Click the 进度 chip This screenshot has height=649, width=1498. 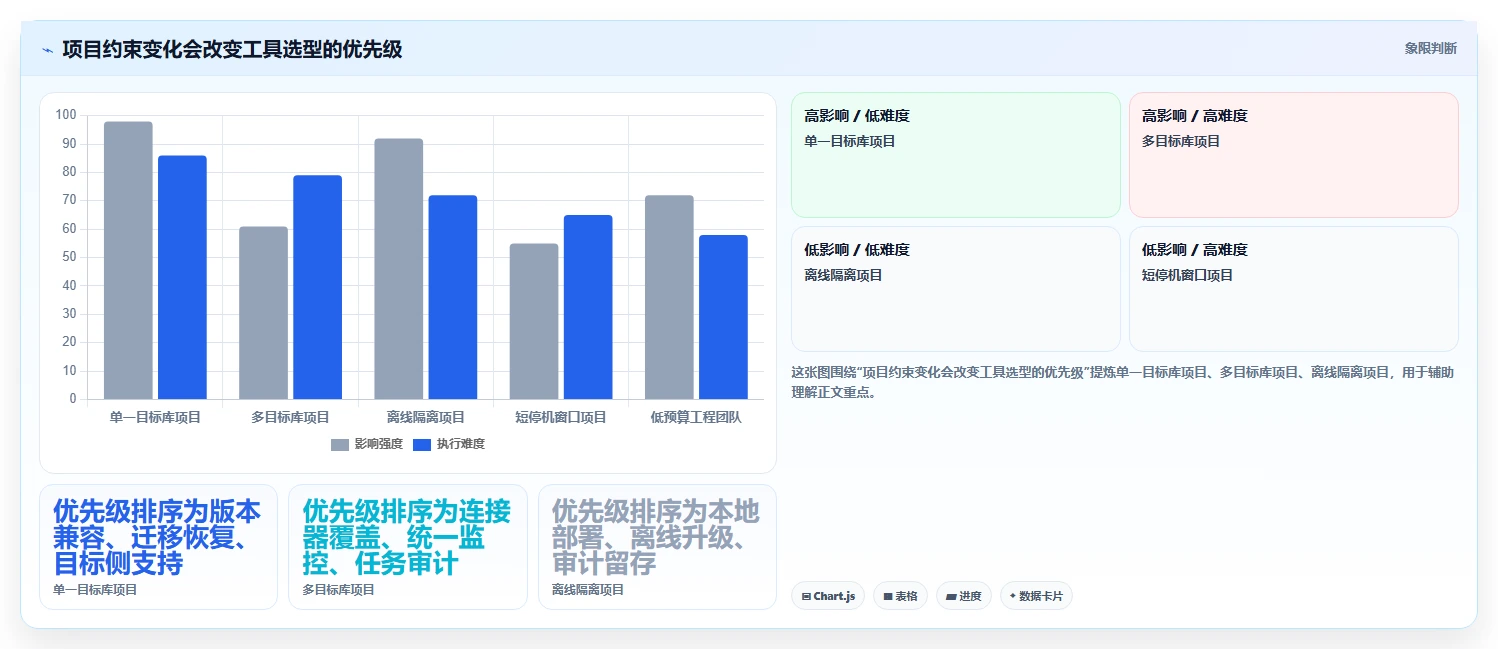[964, 596]
